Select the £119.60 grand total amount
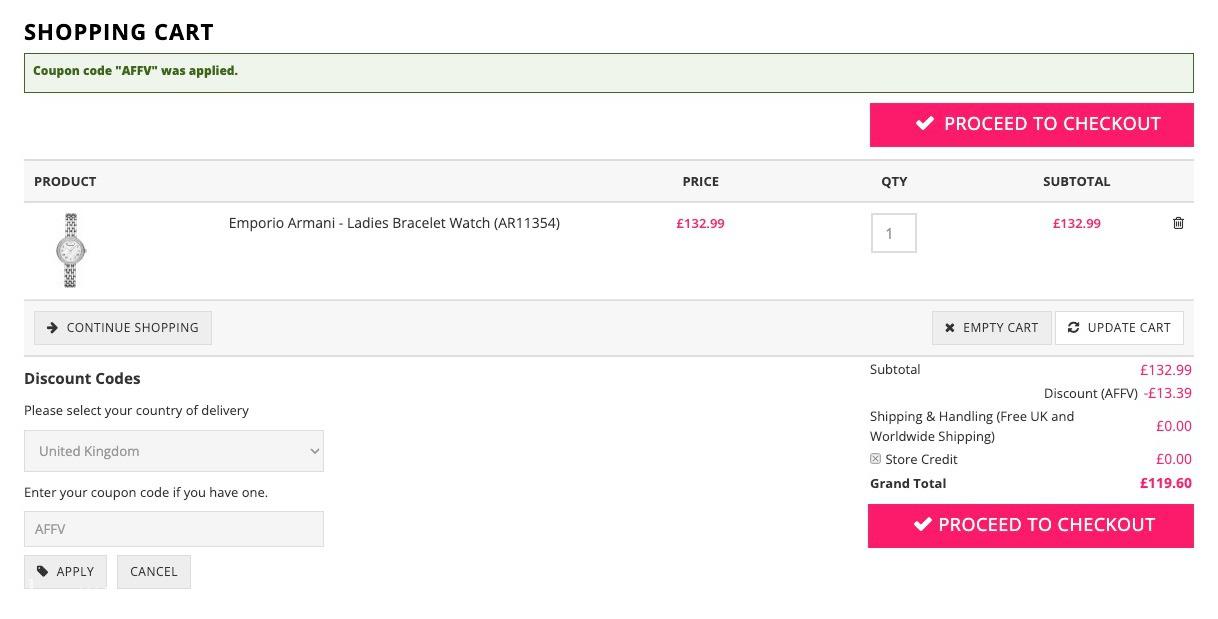 pyautogui.click(x=1166, y=483)
